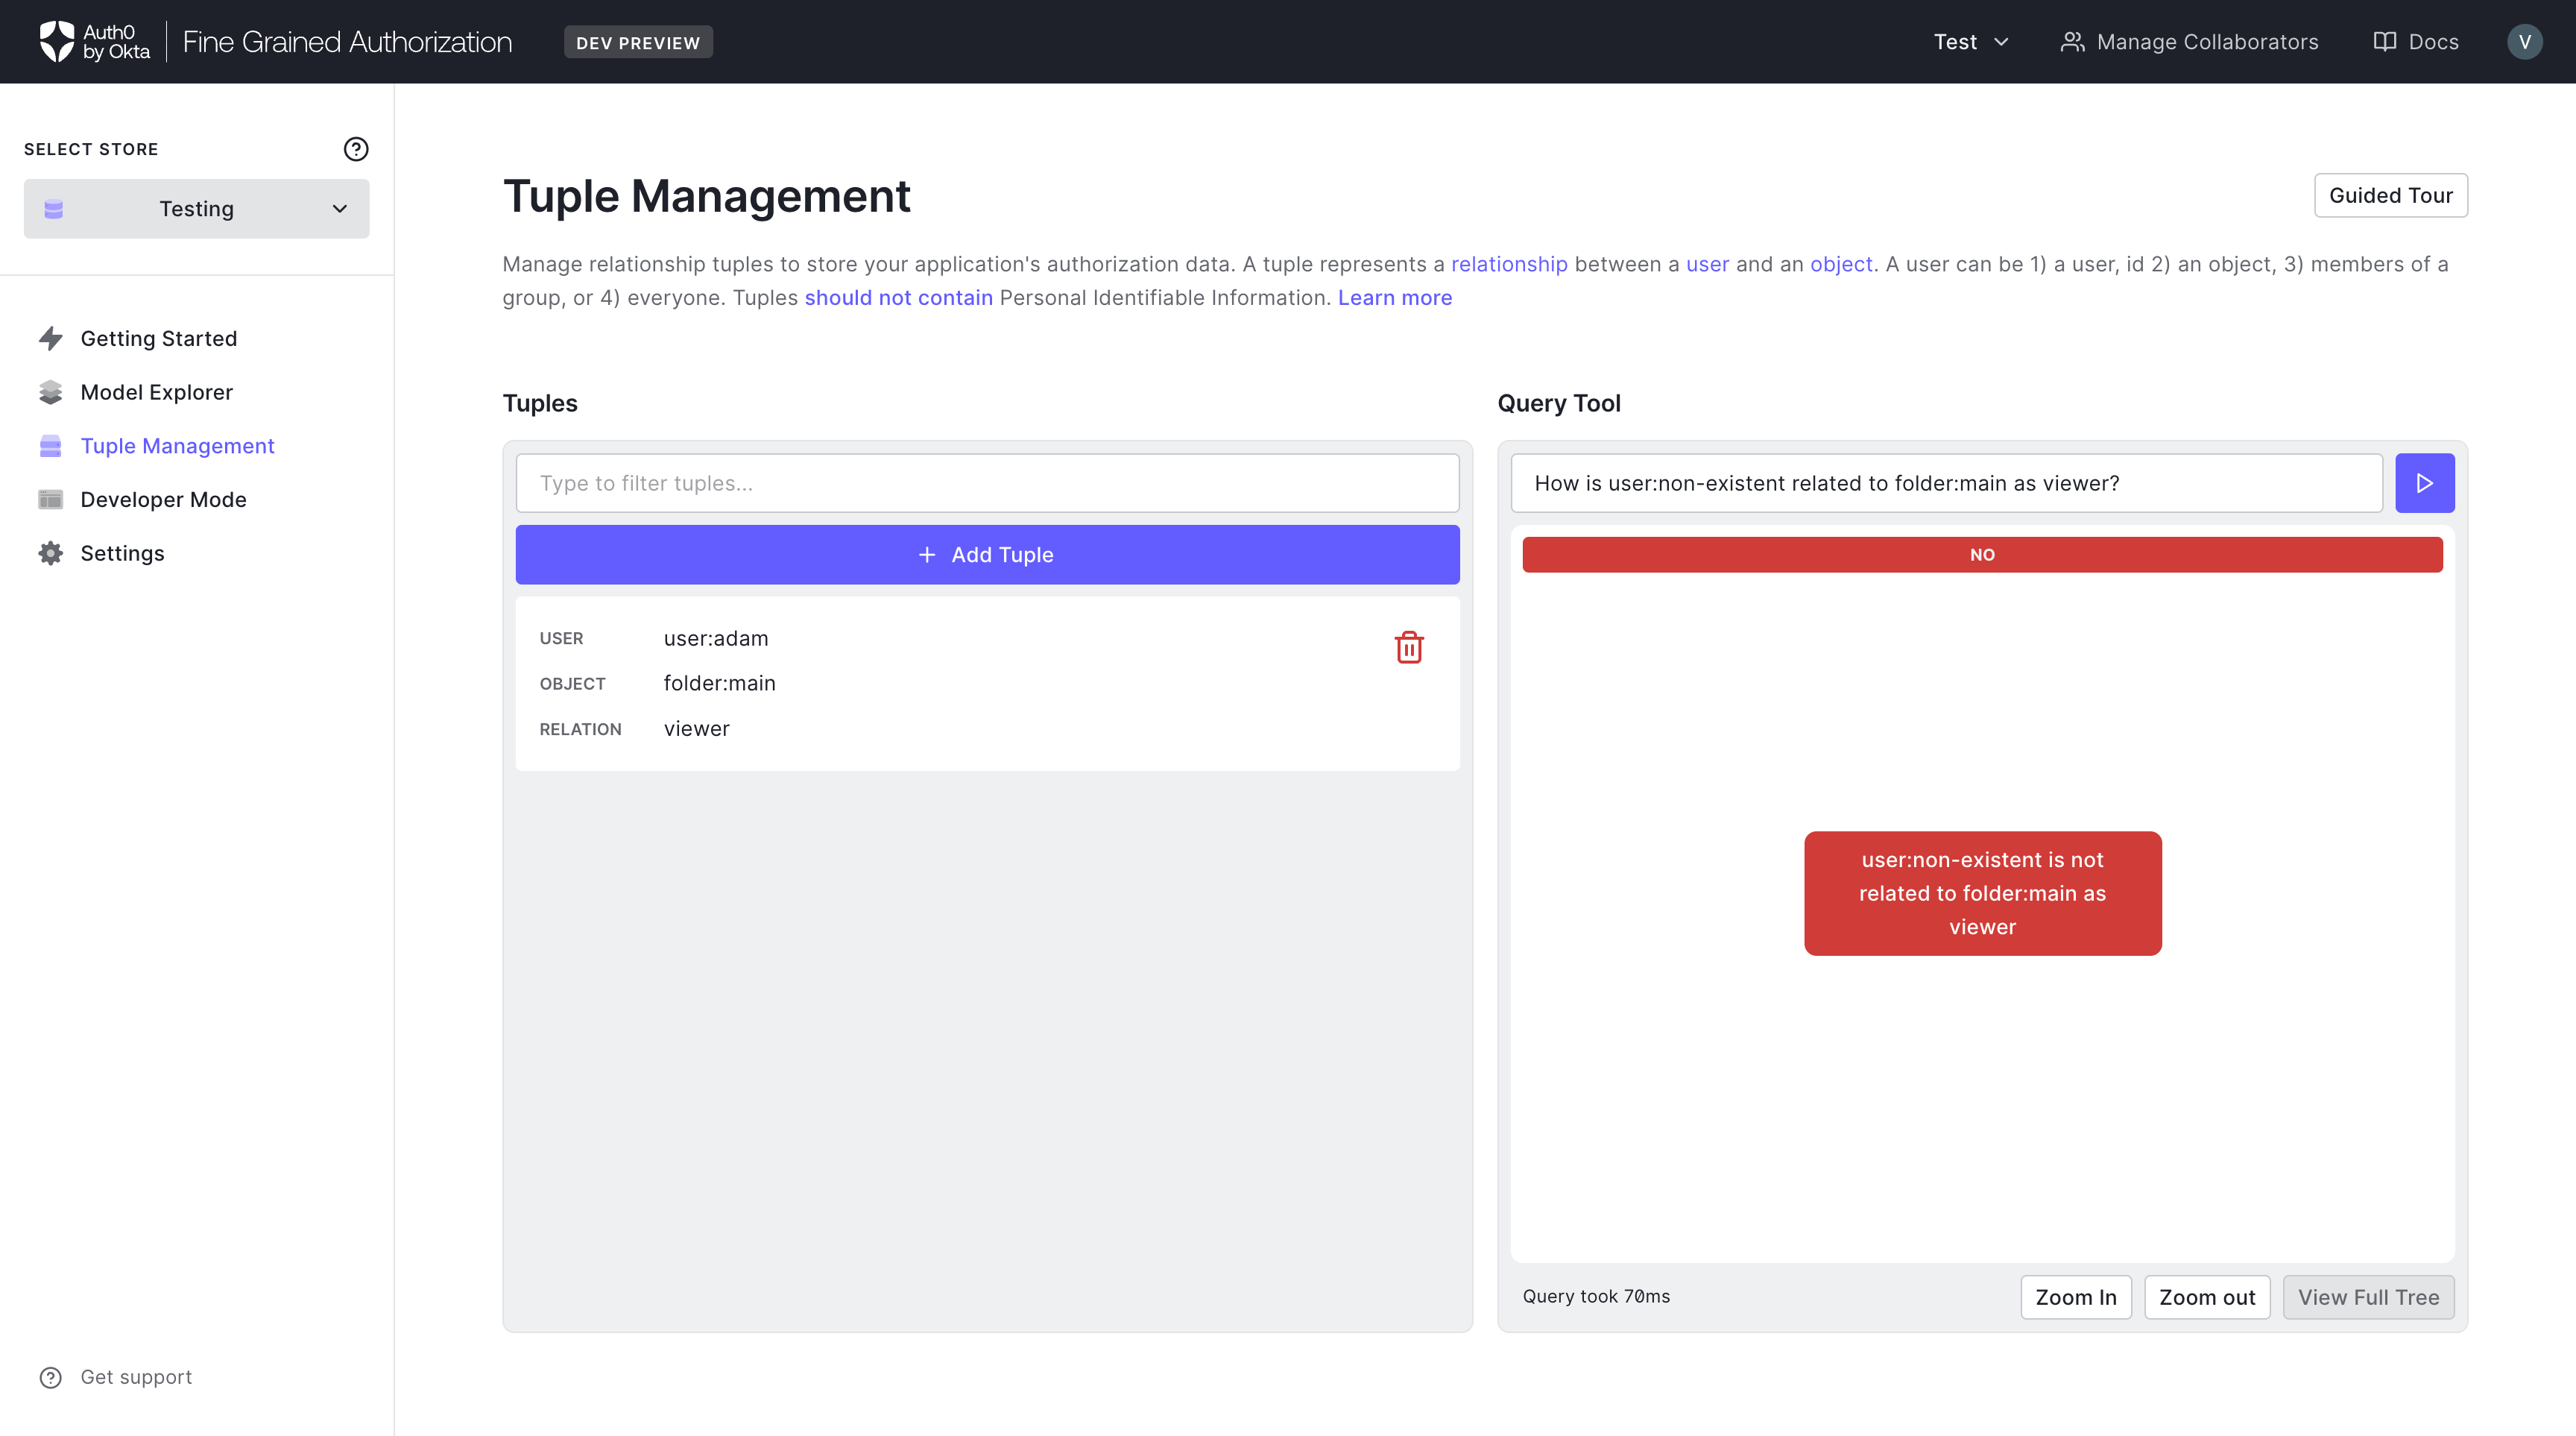Open the Test tenant dropdown
The width and height of the screenshot is (2576, 1436).
tap(1970, 42)
